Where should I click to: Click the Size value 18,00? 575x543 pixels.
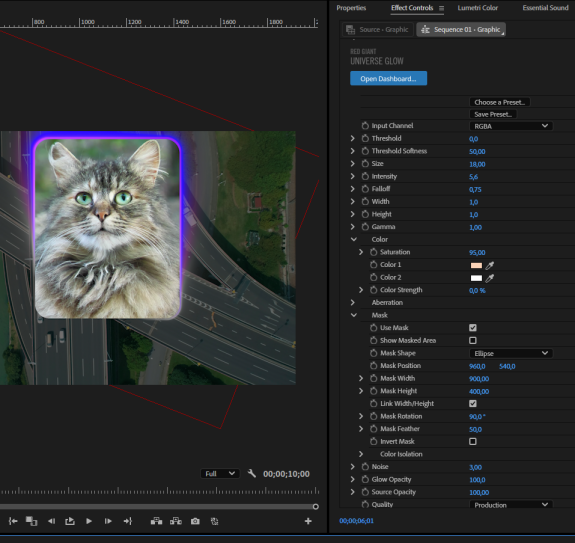(x=477, y=164)
